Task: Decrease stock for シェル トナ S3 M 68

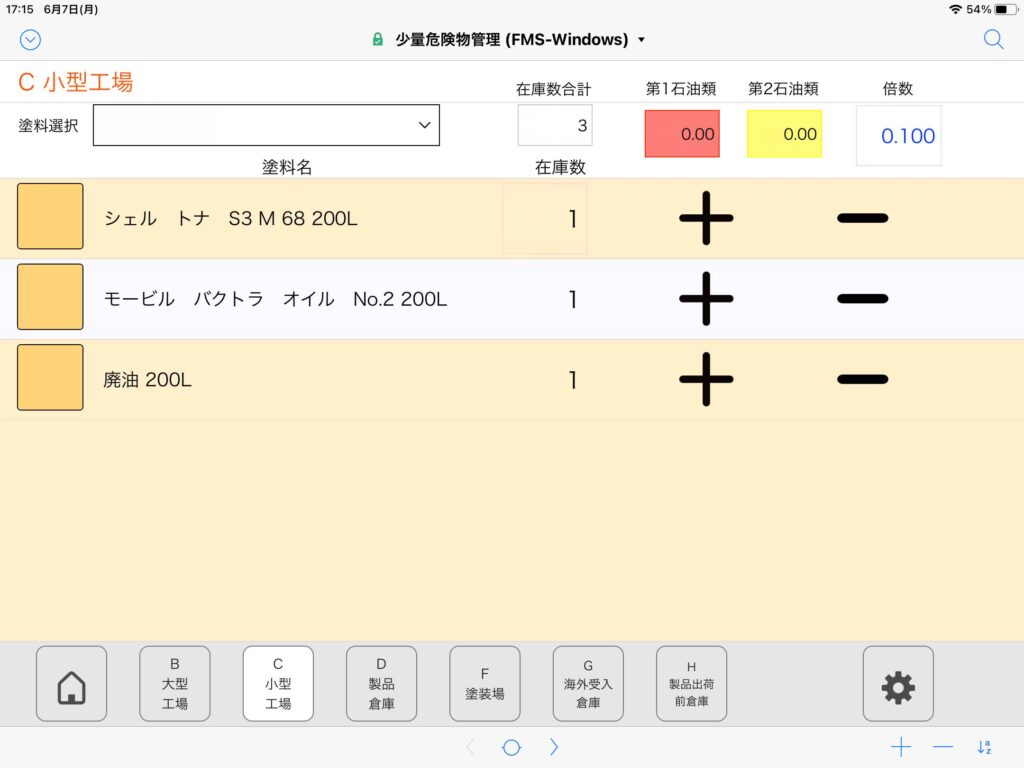Action: [x=862, y=217]
